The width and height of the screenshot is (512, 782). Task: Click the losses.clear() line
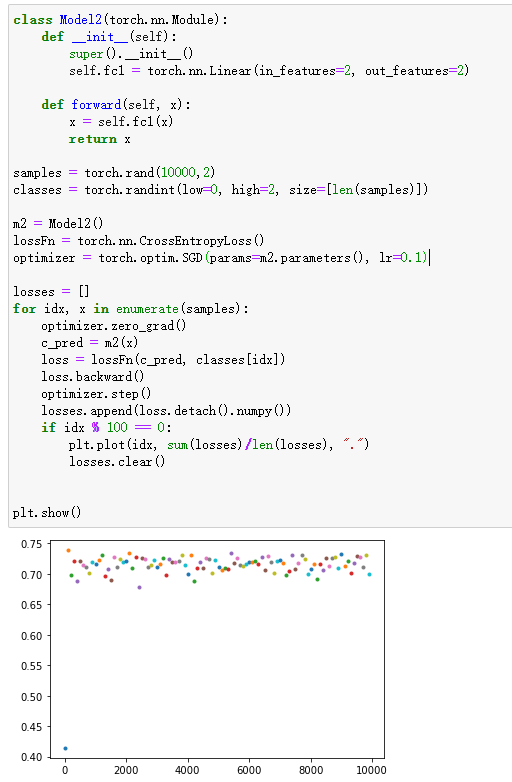click(117, 461)
